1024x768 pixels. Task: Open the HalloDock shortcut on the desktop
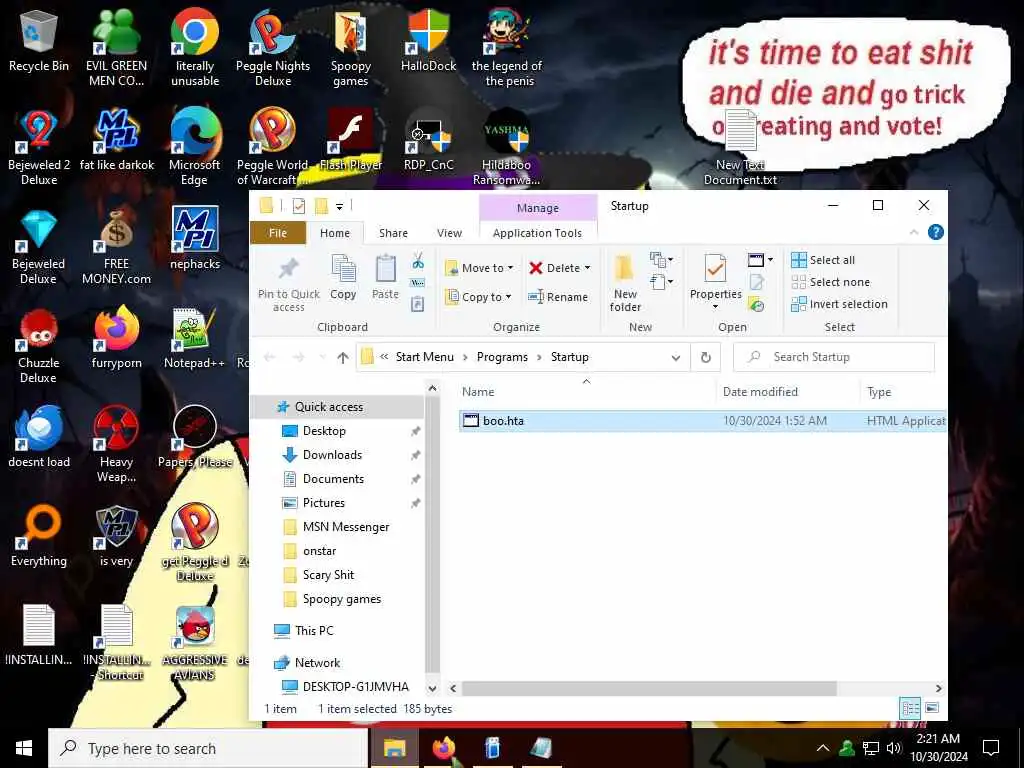[x=428, y=41]
